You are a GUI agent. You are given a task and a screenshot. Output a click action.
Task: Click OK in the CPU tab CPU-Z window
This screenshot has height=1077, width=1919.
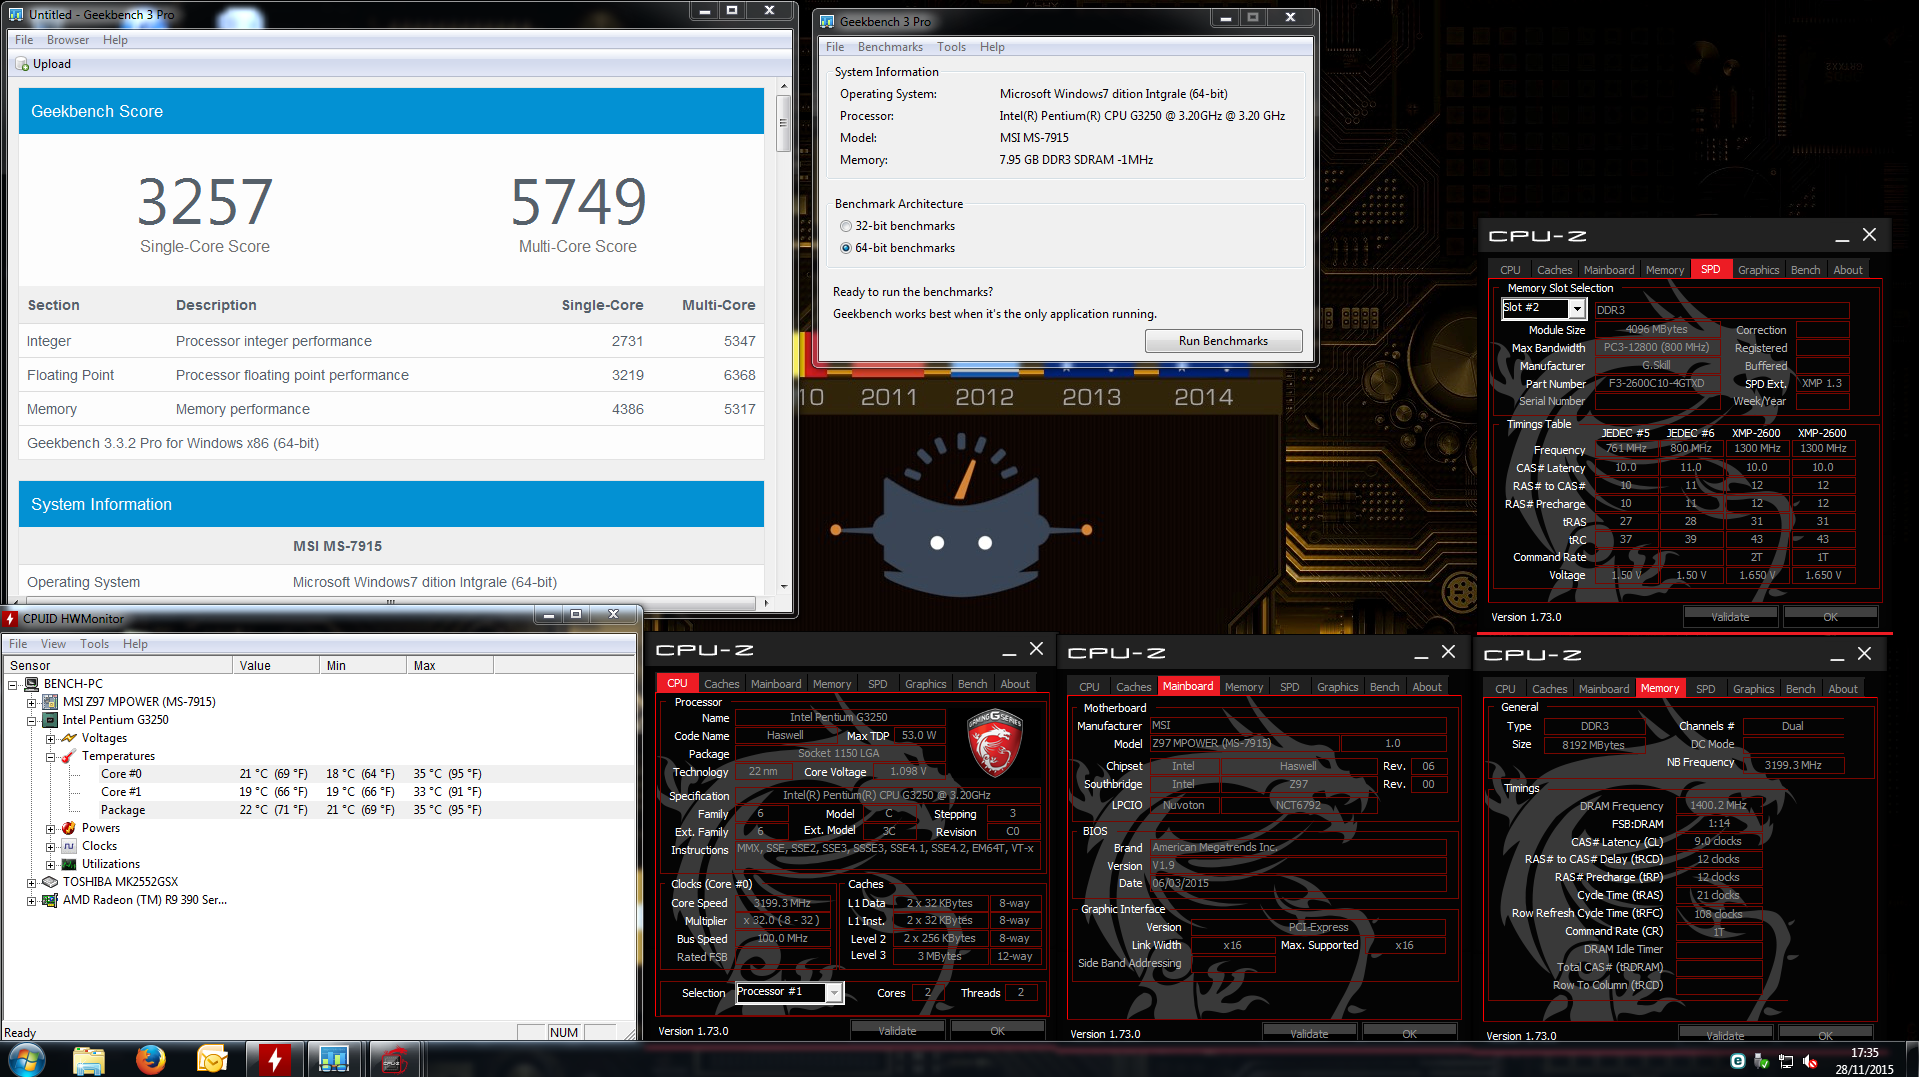[997, 1031]
